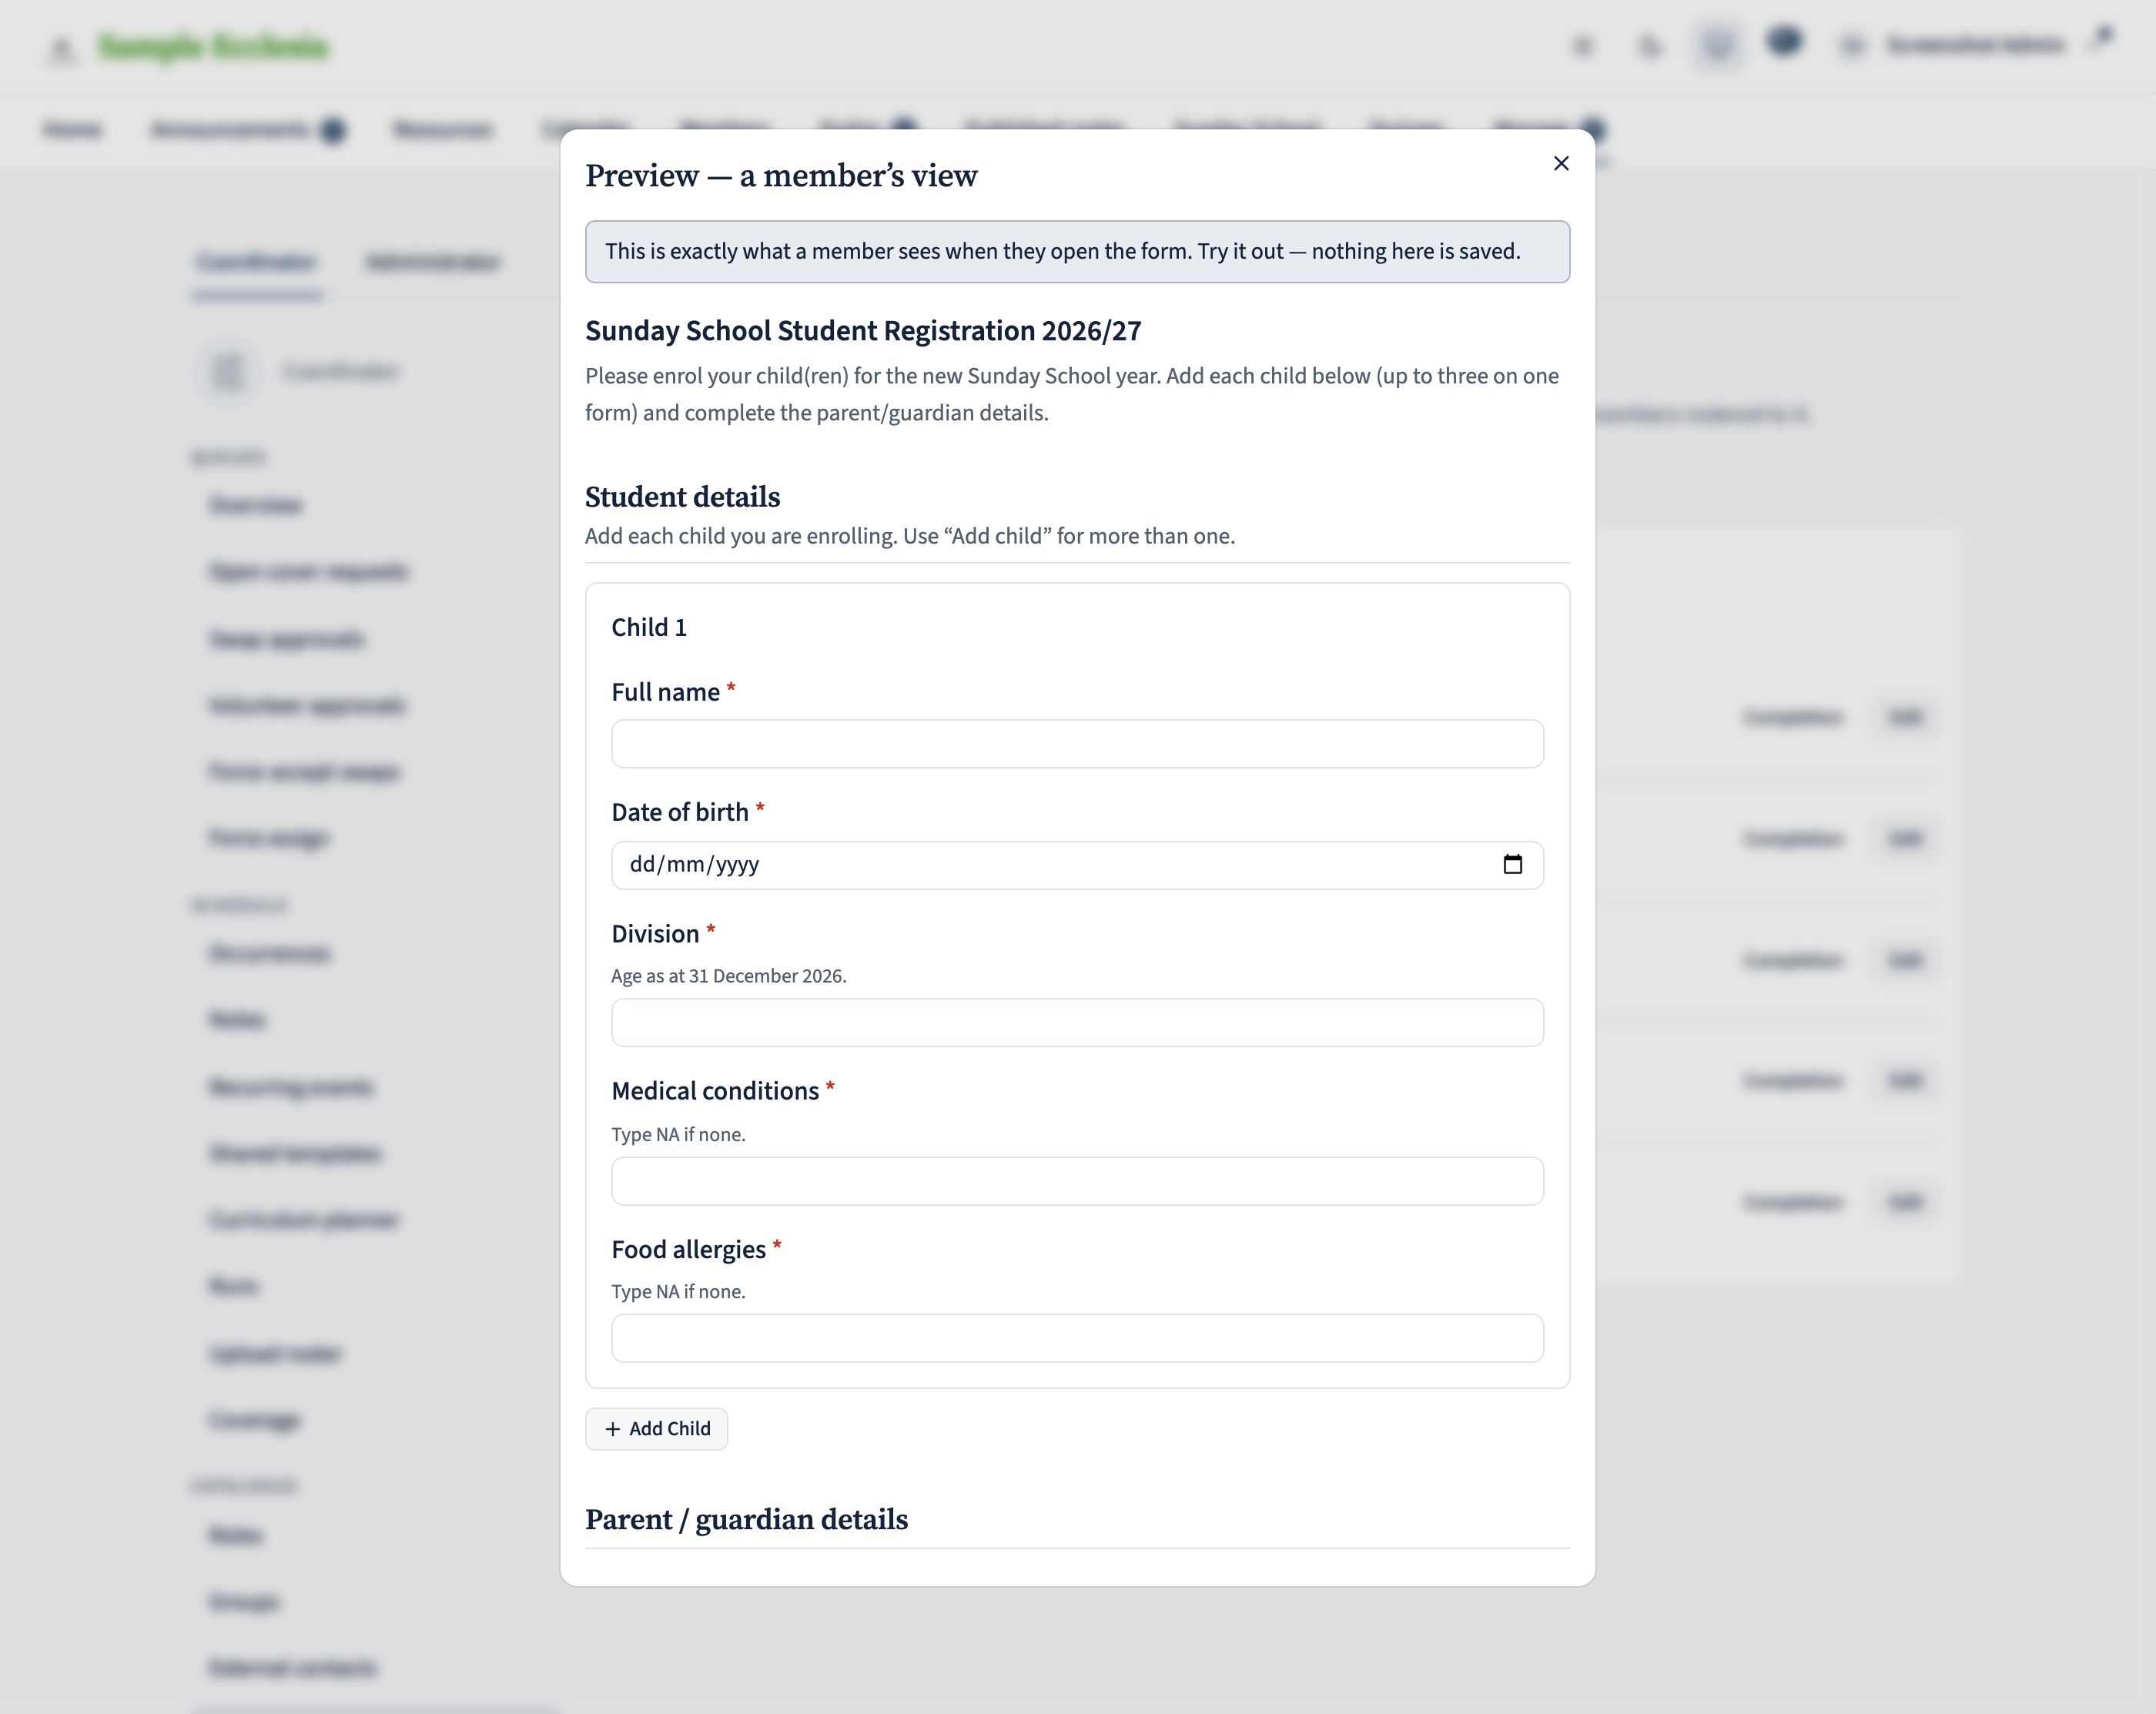Click the Child 1 heading
The image size is (2156, 1714).
(649, 627)
